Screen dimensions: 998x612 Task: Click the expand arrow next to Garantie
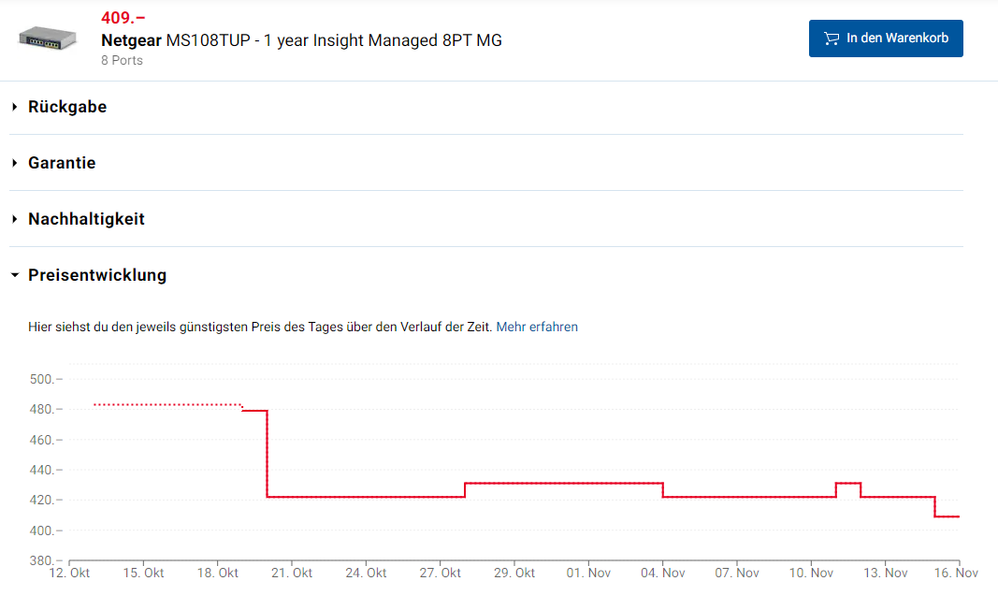point(12,163)
